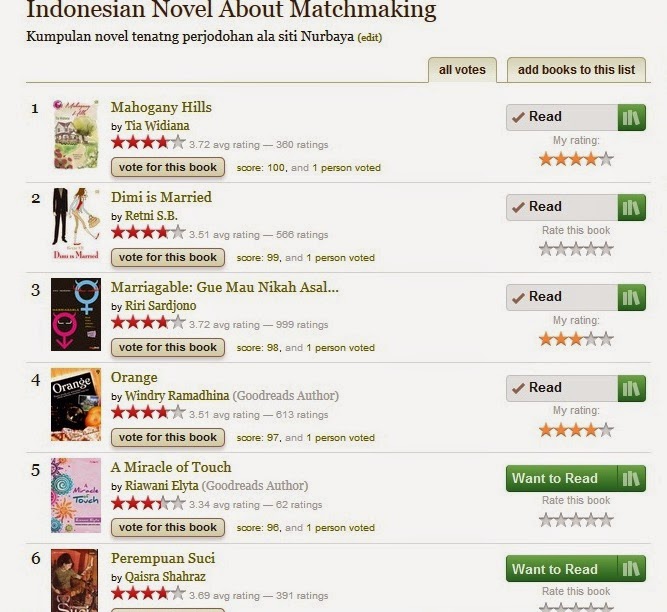
Task: Open the Orange book cover thumbnail
Action: [76, 404]
